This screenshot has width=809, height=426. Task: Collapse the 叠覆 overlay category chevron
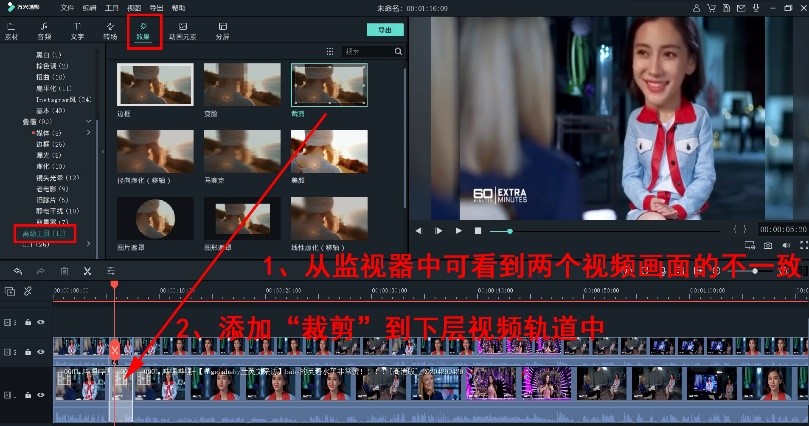tap(88, 122)
